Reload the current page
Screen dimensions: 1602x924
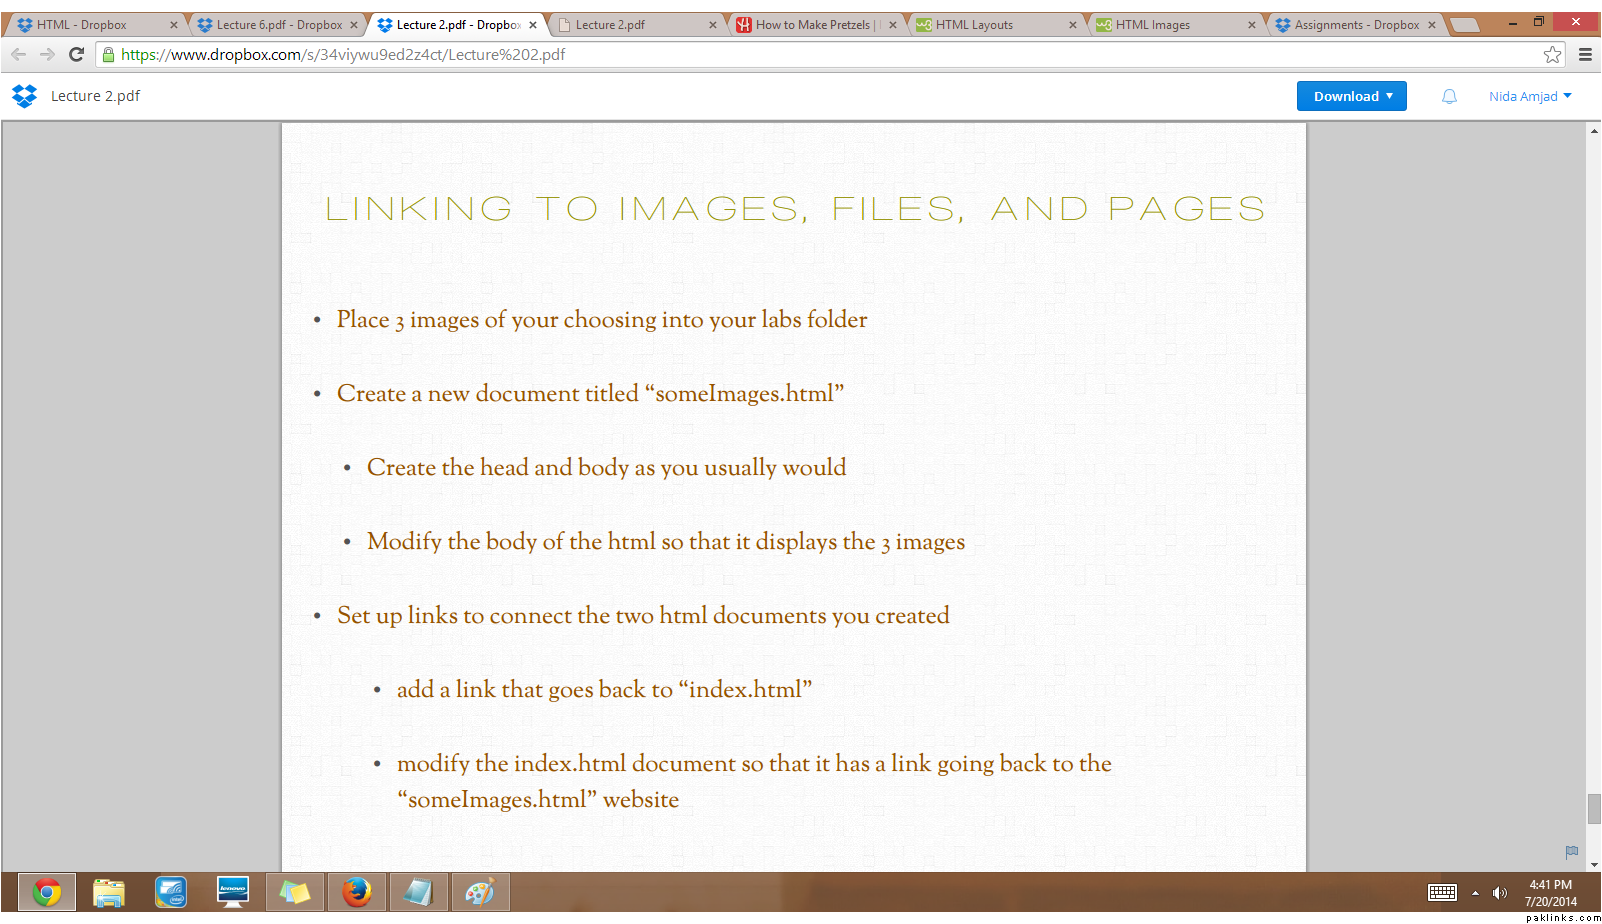point(76,55)
